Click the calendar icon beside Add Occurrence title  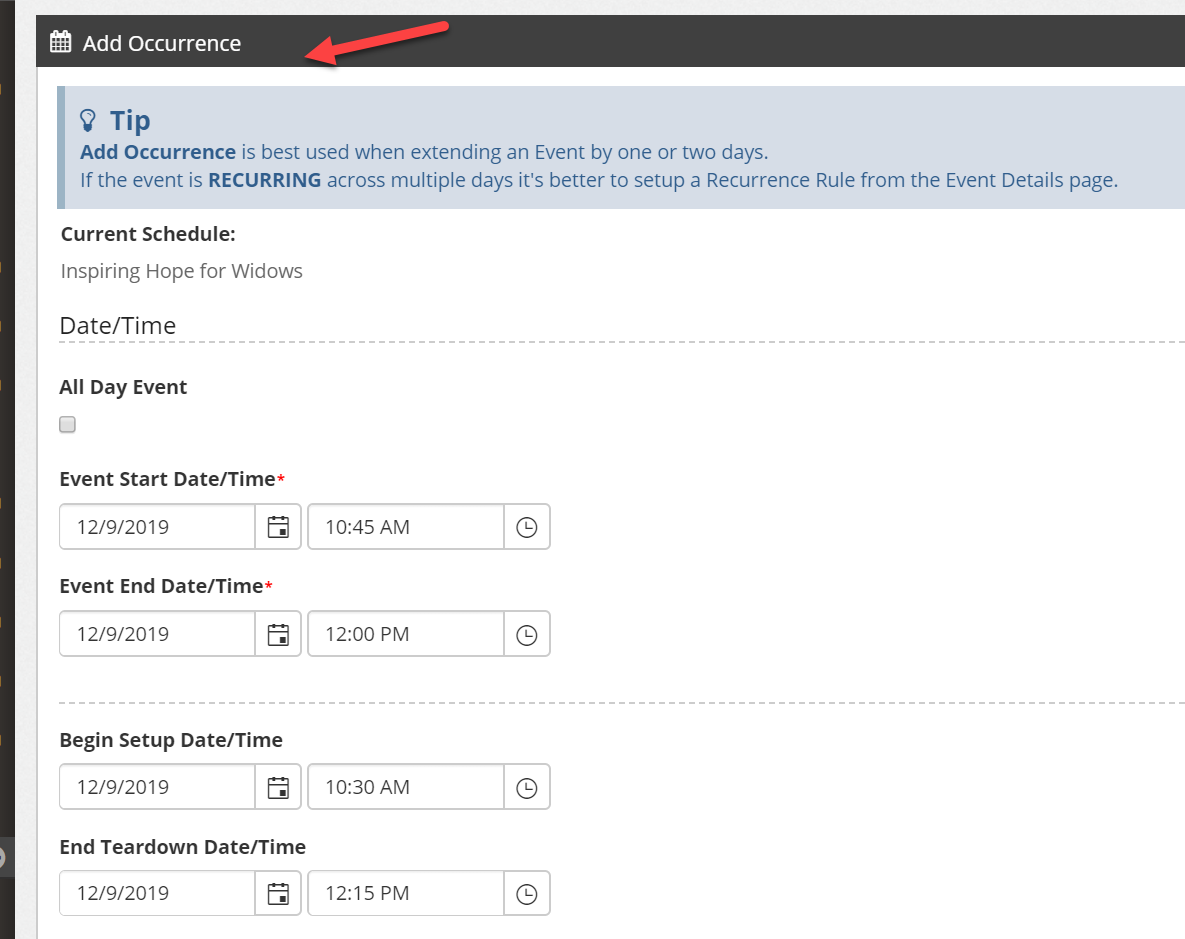[x=60, y=42]
